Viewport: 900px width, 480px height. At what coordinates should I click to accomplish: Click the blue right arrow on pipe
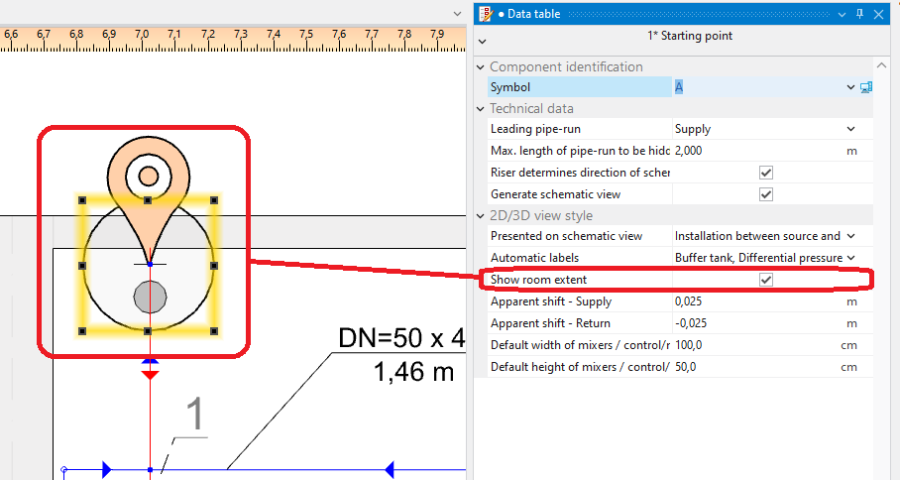106,470
